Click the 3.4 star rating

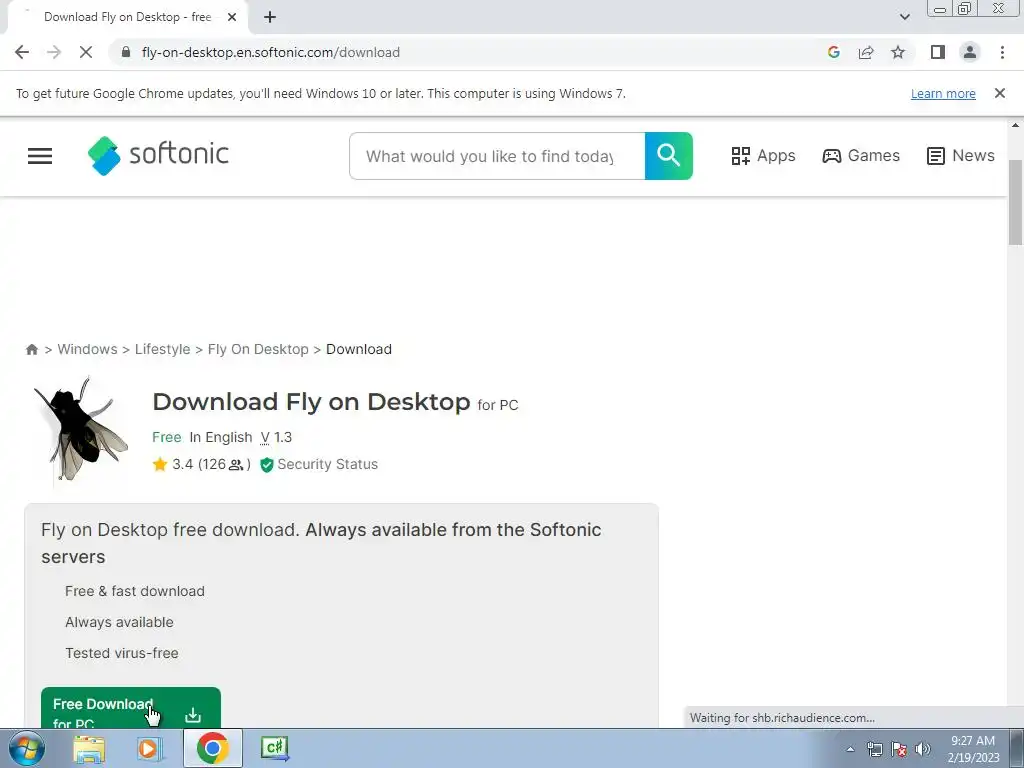(x=201, y=464)
